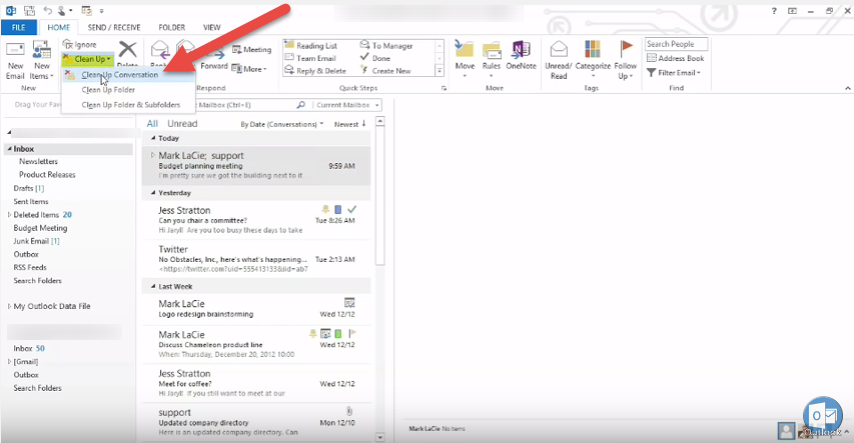Switch to the FOLDER tab
This screenshot has width=854, height=443.
pos(172,27)
